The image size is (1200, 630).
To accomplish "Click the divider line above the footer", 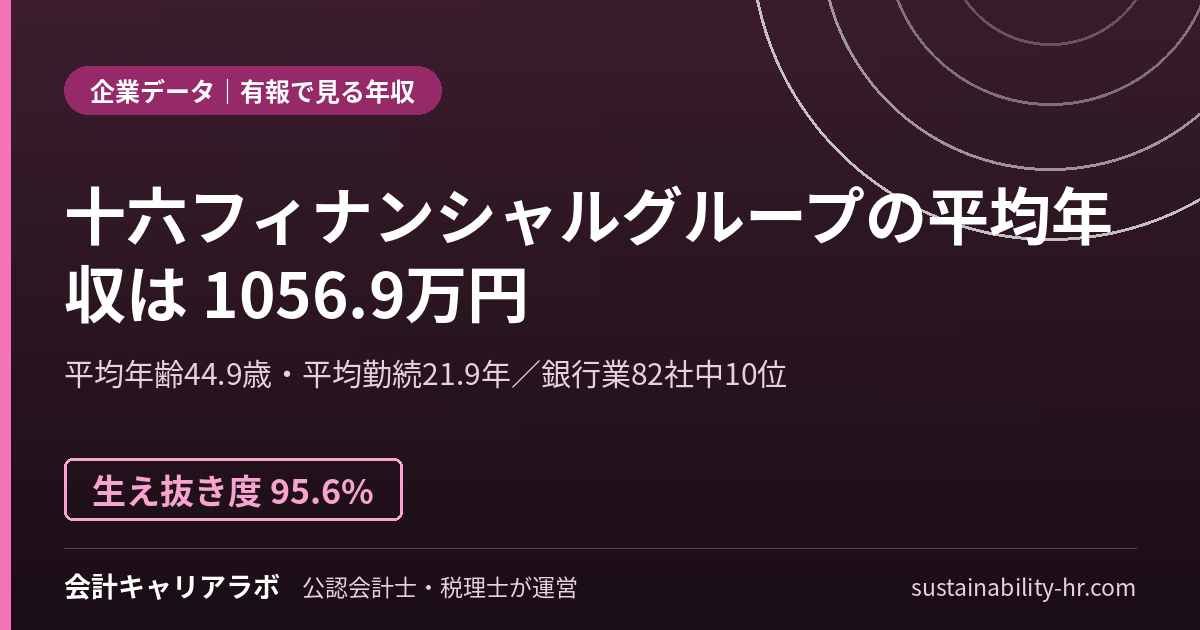I will tap(601, 548).
